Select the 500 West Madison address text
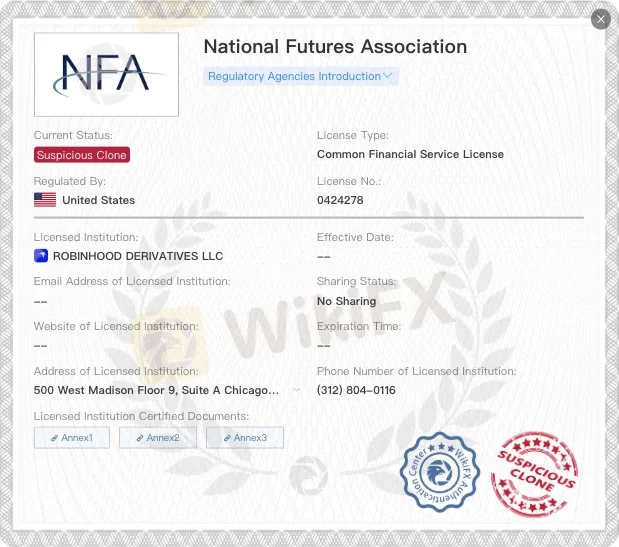This screenshot has height=547, width=619. tap(156, 390)
